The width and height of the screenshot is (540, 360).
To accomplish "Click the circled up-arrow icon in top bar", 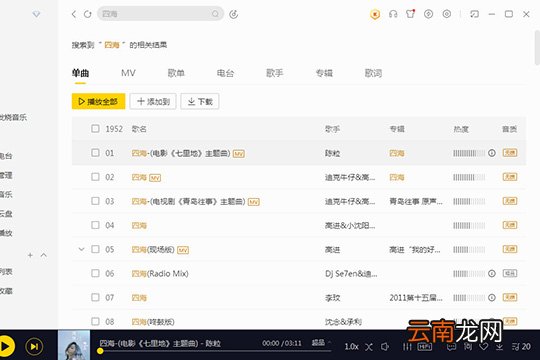I will [428, 14].
